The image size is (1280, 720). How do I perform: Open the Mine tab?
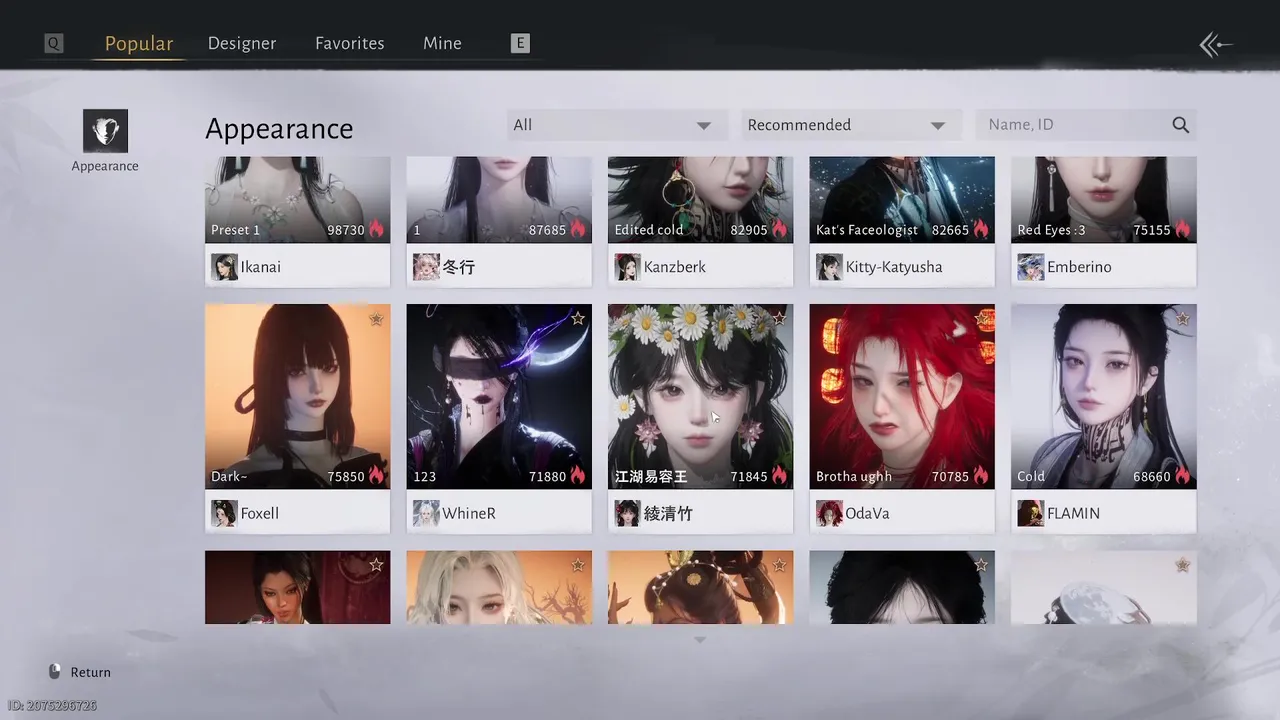click(x=442, y=43)
